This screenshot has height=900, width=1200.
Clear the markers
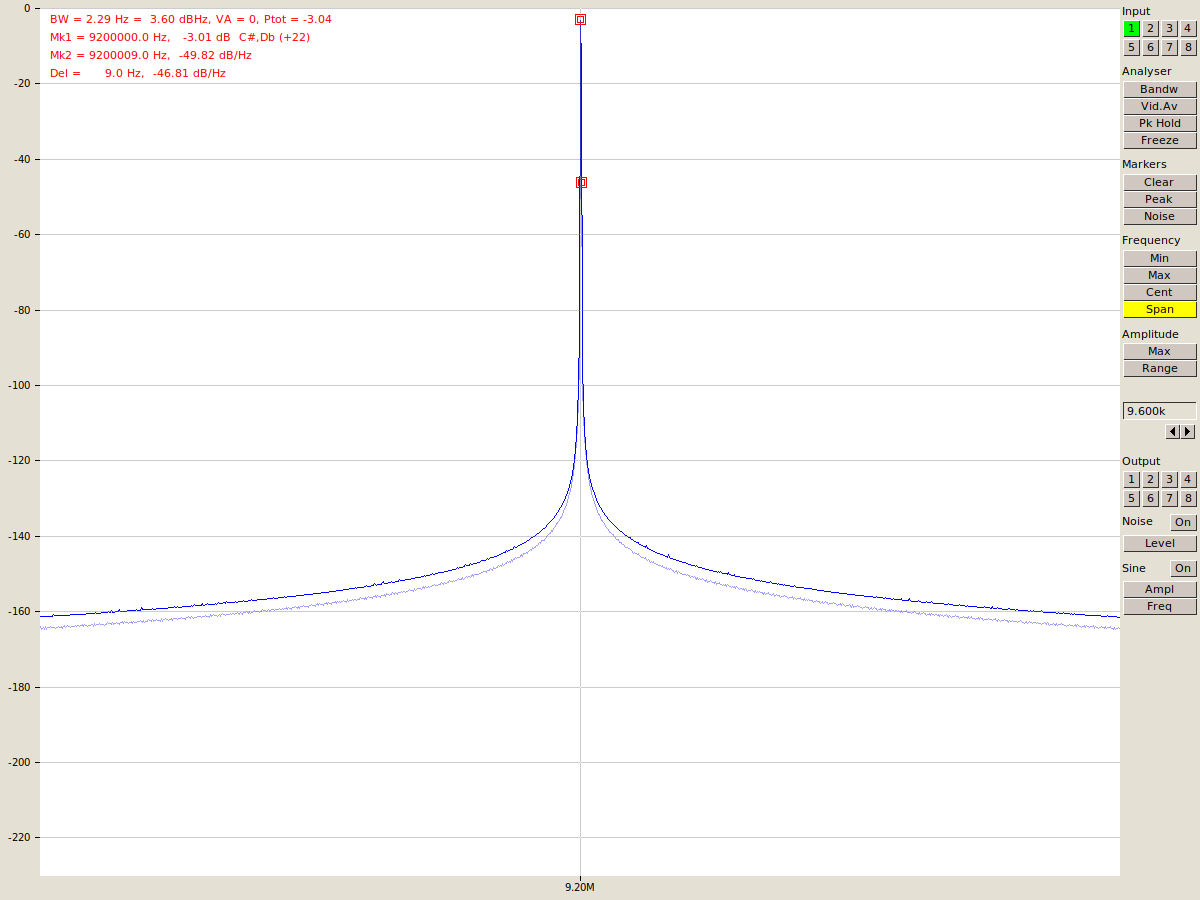(x=1159, y=182)
